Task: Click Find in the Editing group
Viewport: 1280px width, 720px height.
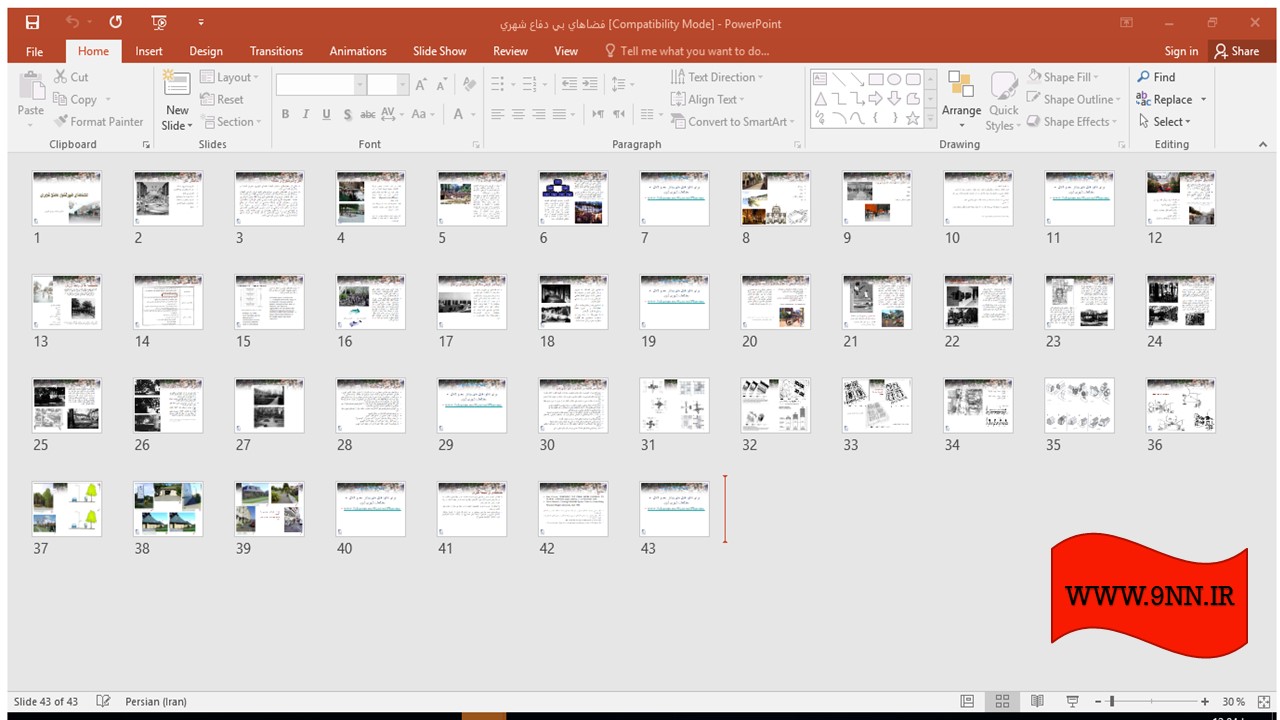Action: [x=1156, y=77]
